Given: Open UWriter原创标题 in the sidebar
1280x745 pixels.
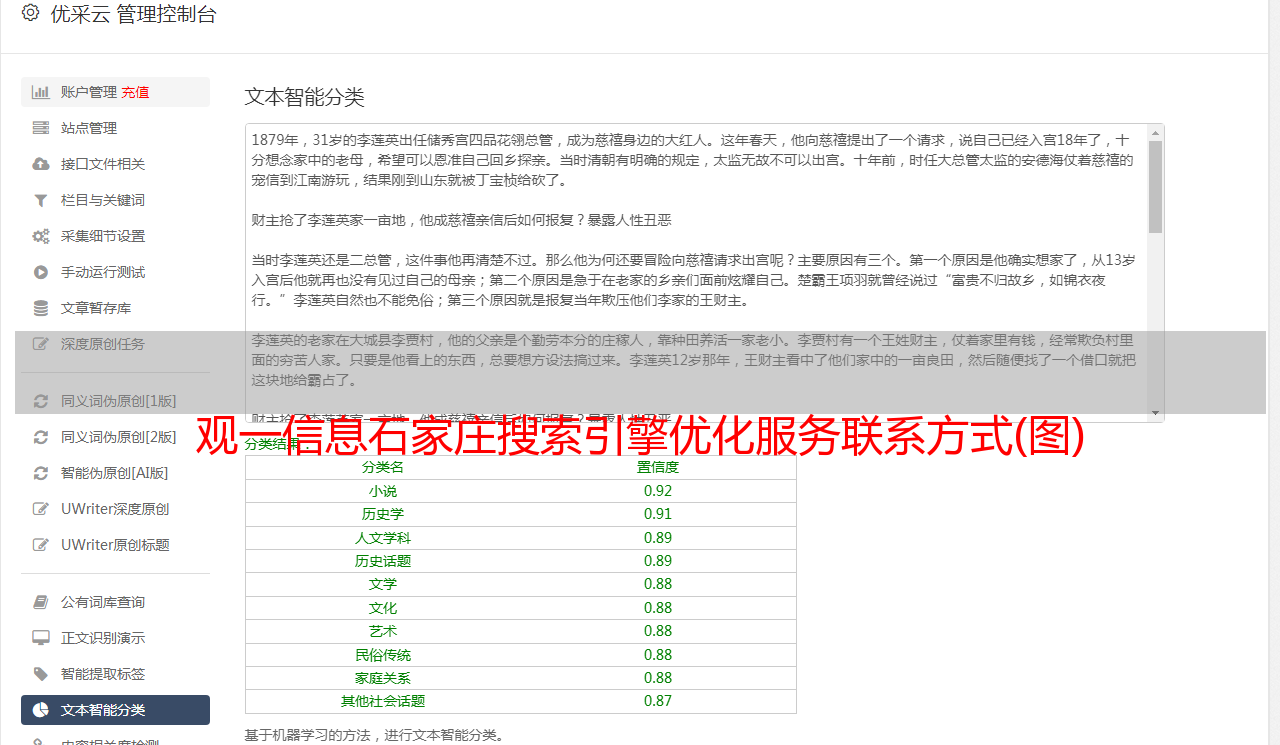Looking at the screenshot, I should 115,545.
